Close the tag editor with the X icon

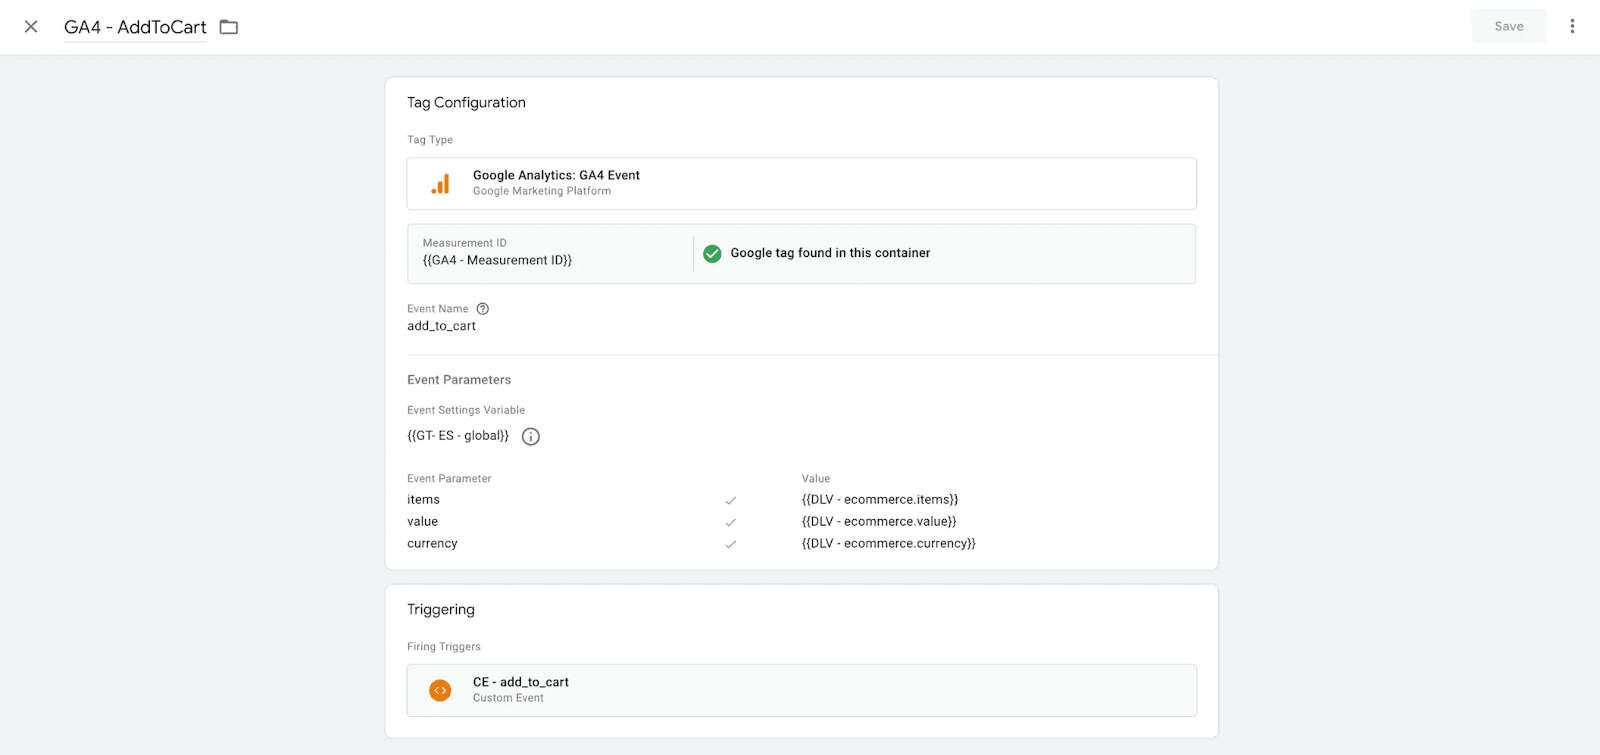tap(31, 27)
